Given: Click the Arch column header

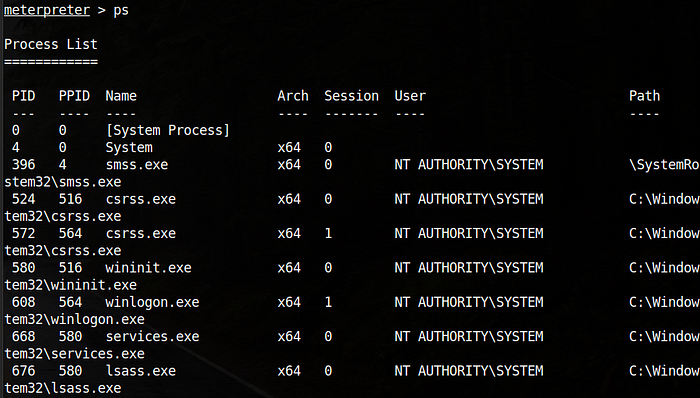Looking at the screenshot, I should pyautogui.click(x=293, y=96).
